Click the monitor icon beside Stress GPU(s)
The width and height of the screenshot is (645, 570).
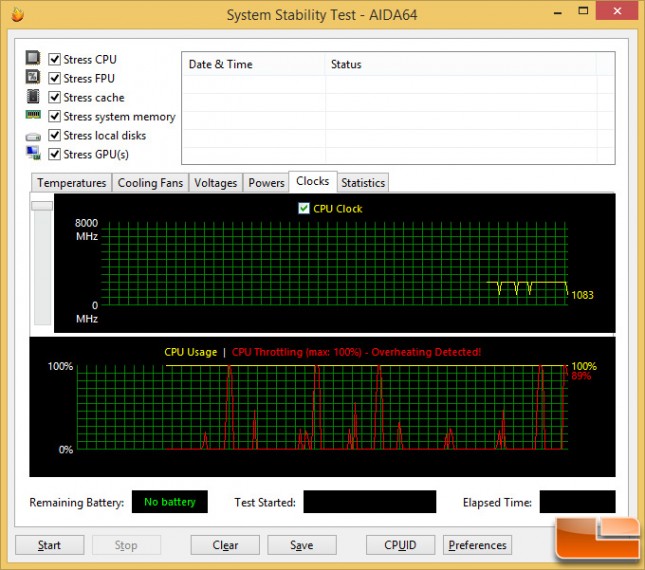[x=33, y=153]
